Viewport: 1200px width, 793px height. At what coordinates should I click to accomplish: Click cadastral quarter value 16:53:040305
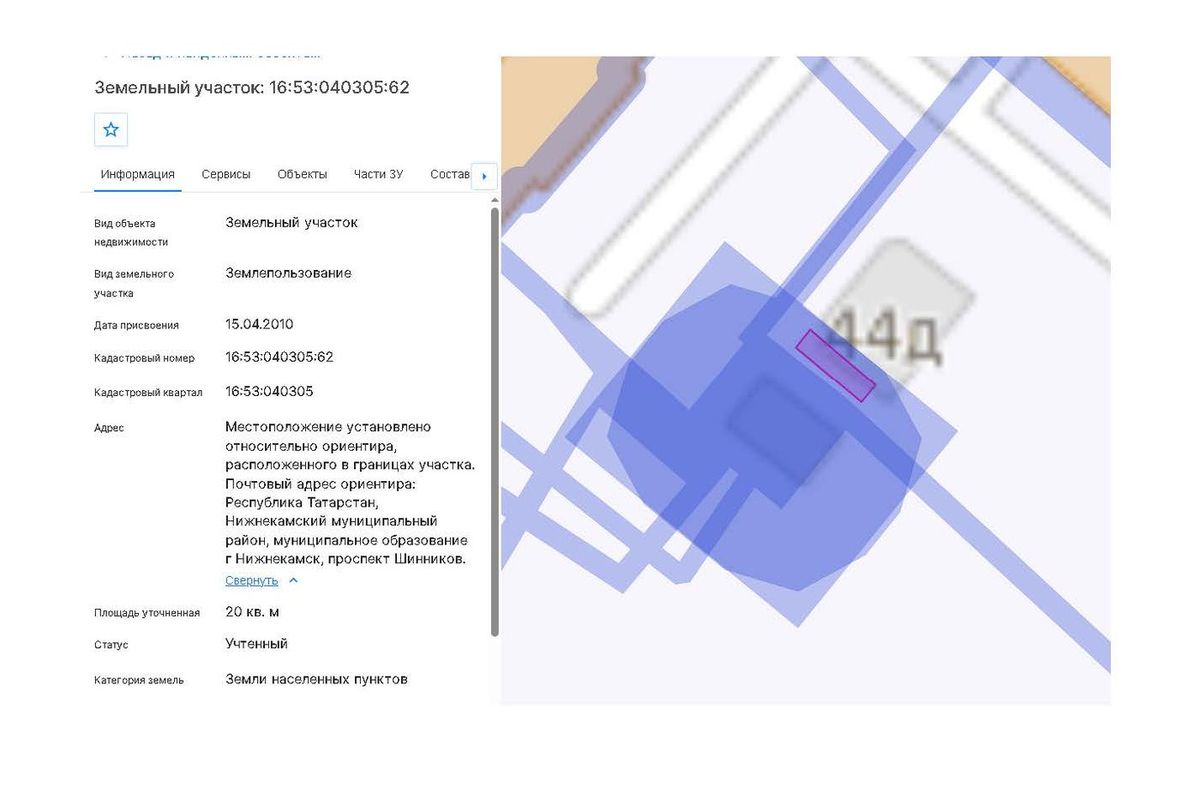point(269,391)
